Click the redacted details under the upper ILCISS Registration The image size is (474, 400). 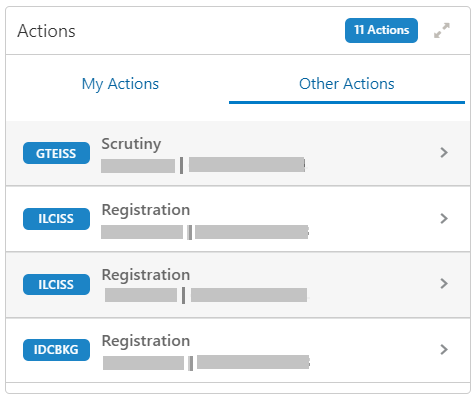pos(205,232)
